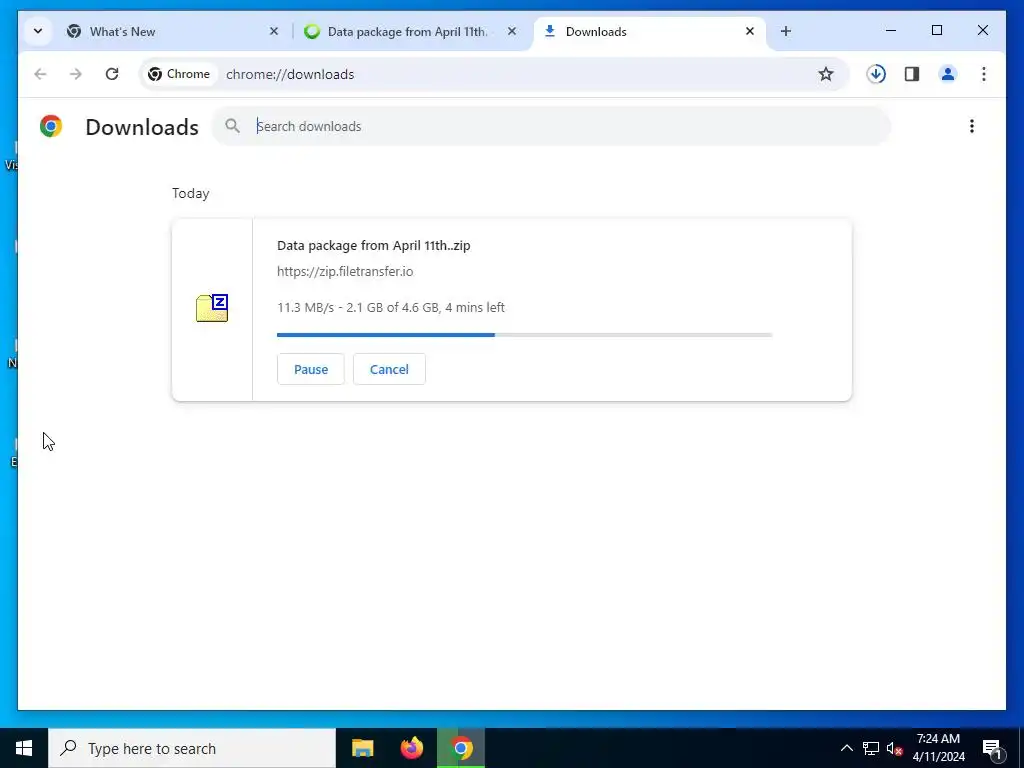Pause the zip download
Screen dimensions: 1024x768
(311, 369)
